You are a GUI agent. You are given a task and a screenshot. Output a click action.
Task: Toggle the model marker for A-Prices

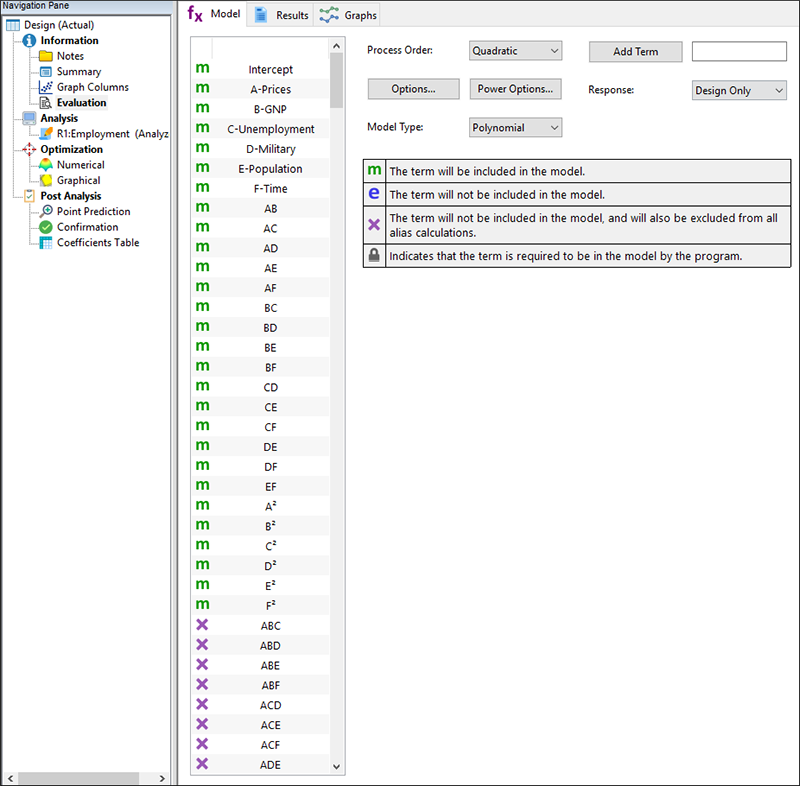pyautogui.click(x=202, y=89)
